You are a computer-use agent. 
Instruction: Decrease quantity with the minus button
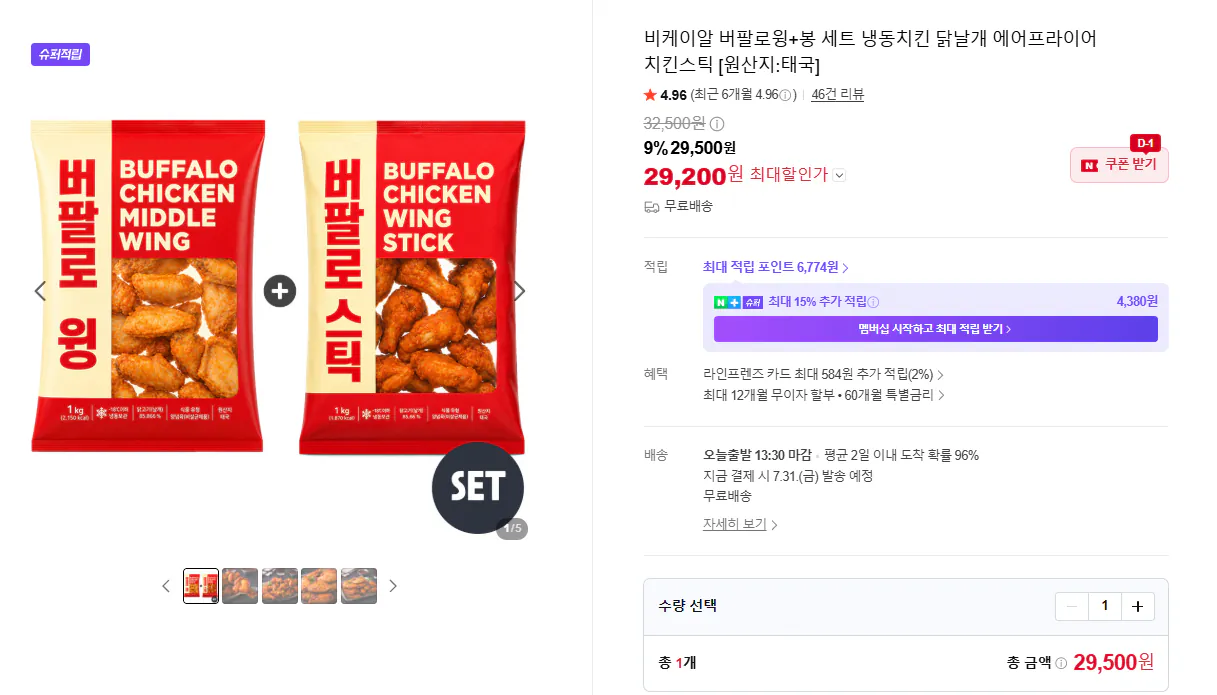[1072, 606]
